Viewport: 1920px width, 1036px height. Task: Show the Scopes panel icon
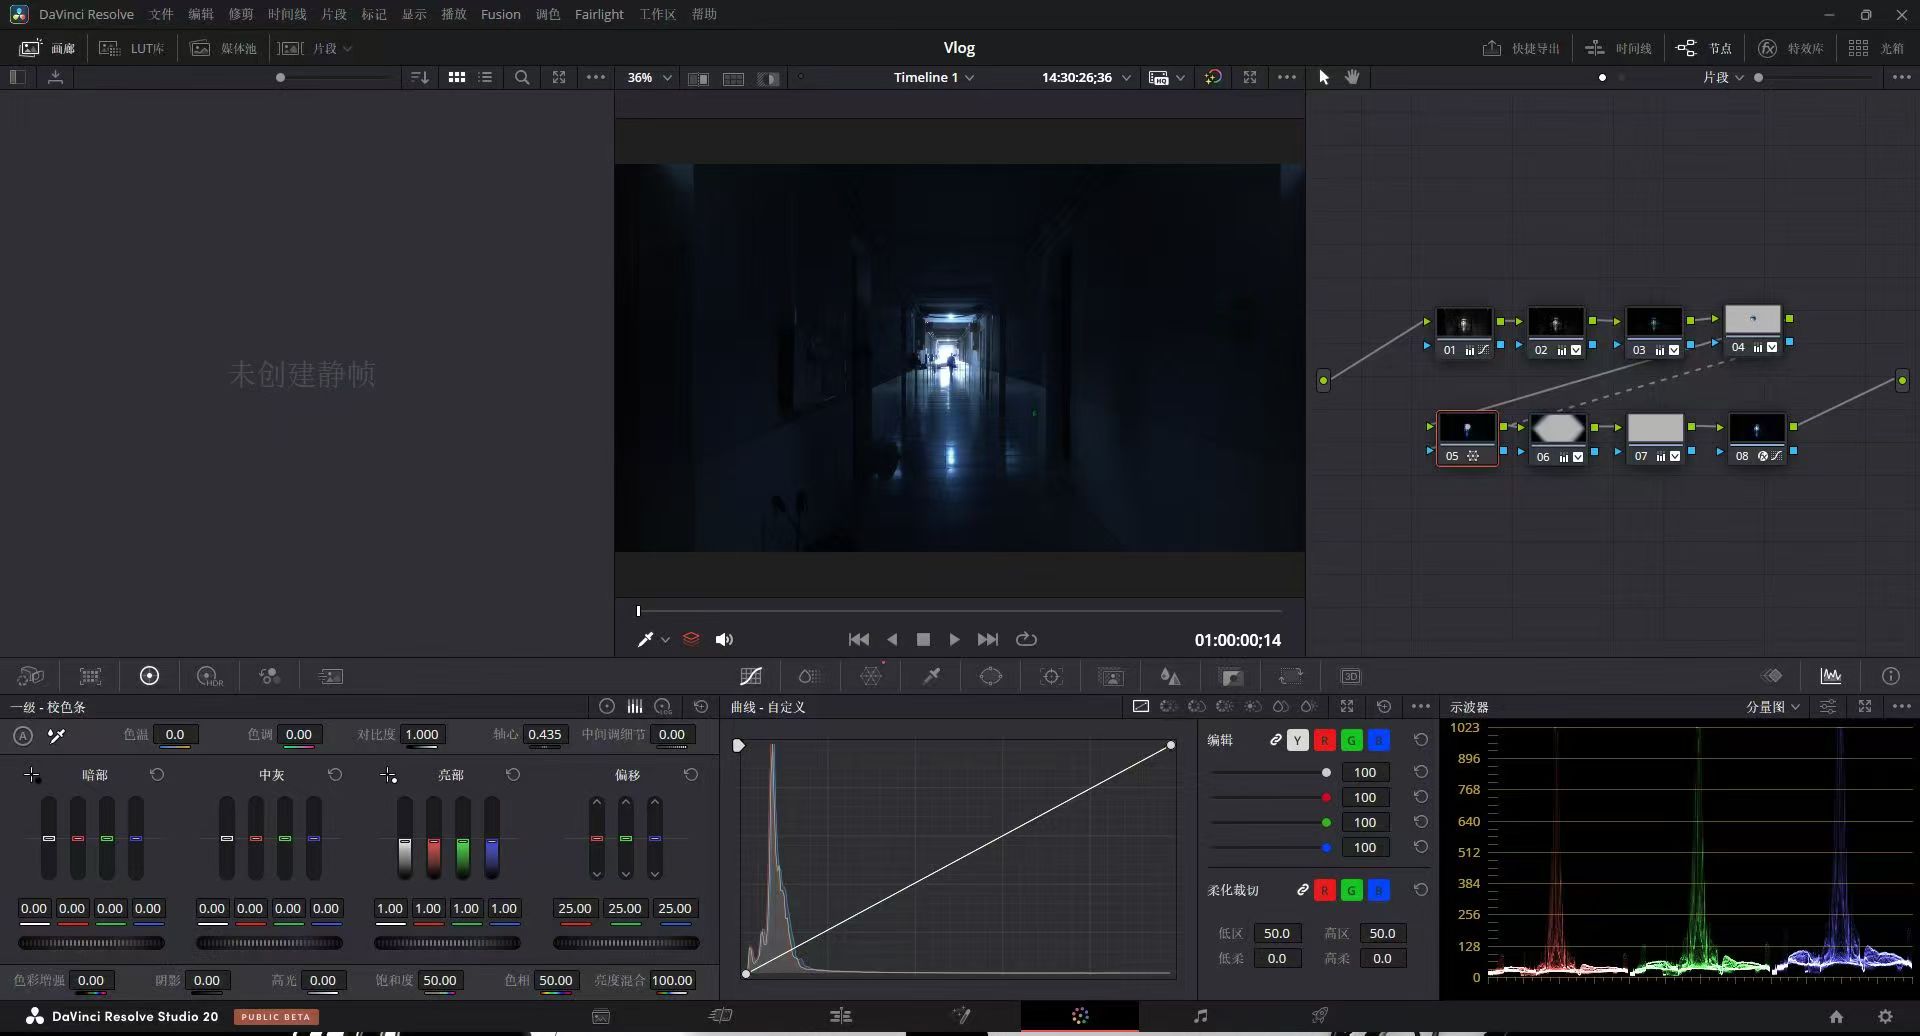[x=1831, y=676]
